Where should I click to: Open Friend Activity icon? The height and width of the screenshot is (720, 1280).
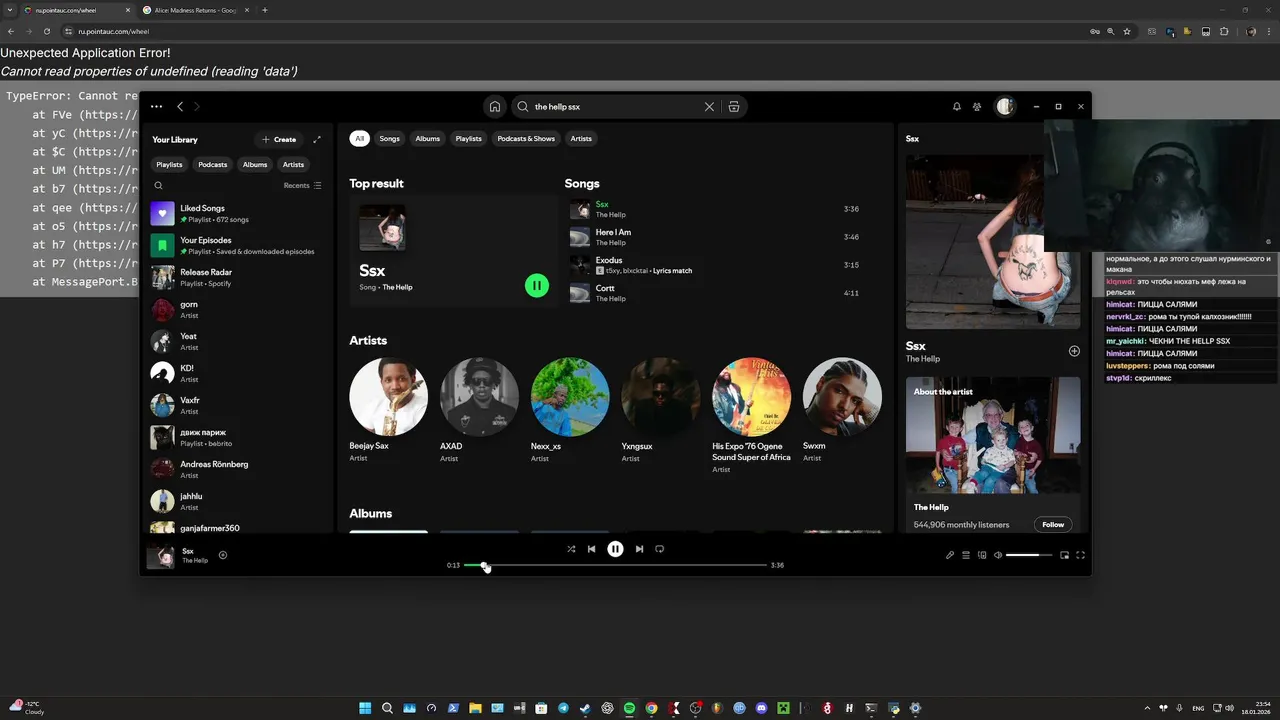tap(977, 106)
